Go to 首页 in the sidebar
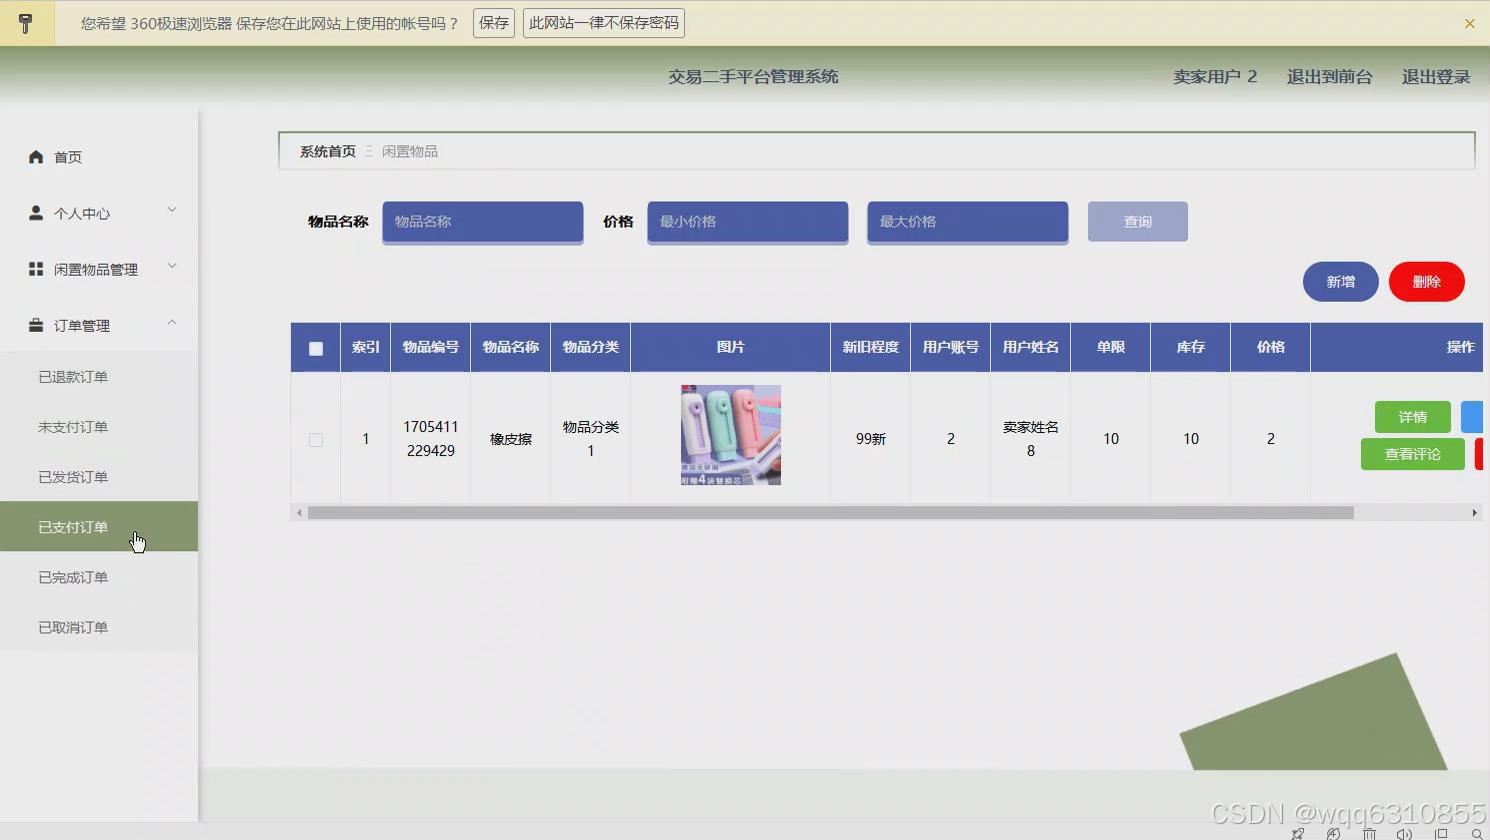This screenshot has height=840, width=1490. [68, 157]
